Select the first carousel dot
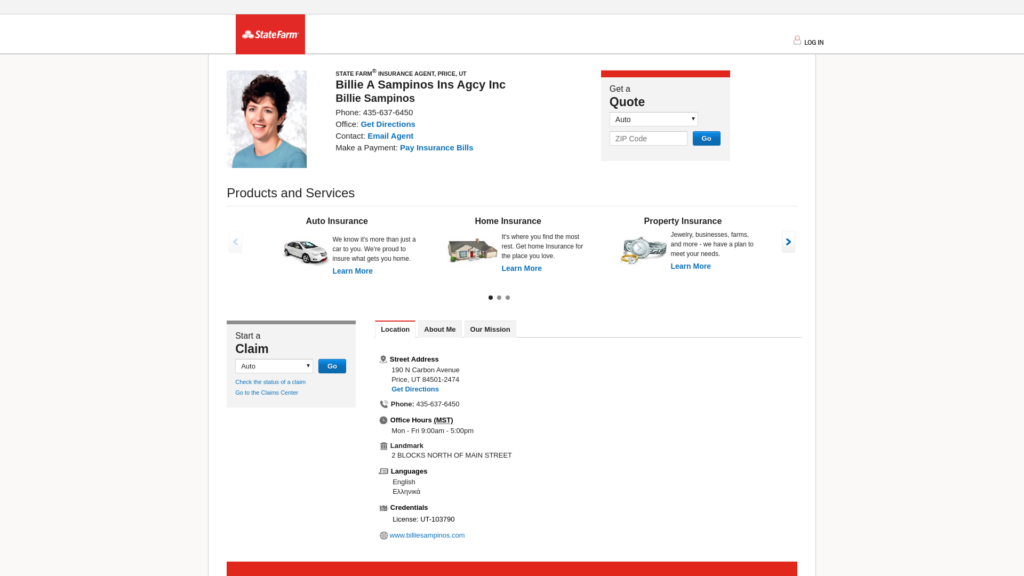1024x576 pixels. (x=490, y=298)
